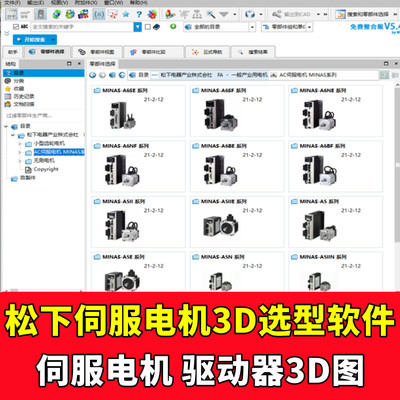Screen dimensions: 400x400
Task: Click the 目录 catalog icon in breadcrumb
Action: [132, 75]
